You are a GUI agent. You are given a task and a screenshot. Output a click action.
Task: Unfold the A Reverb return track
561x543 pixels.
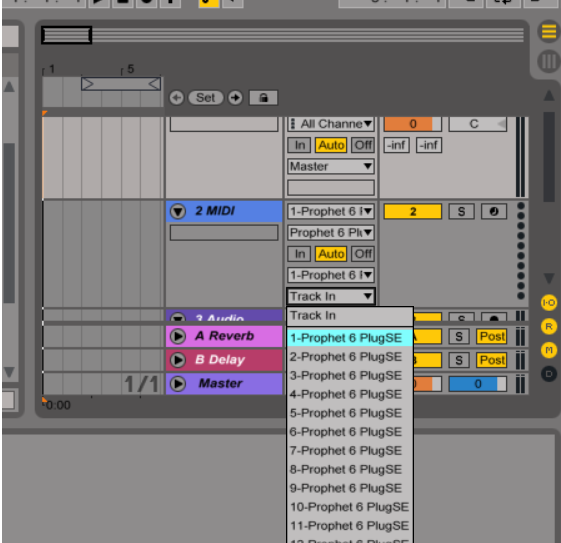[178, 336]
